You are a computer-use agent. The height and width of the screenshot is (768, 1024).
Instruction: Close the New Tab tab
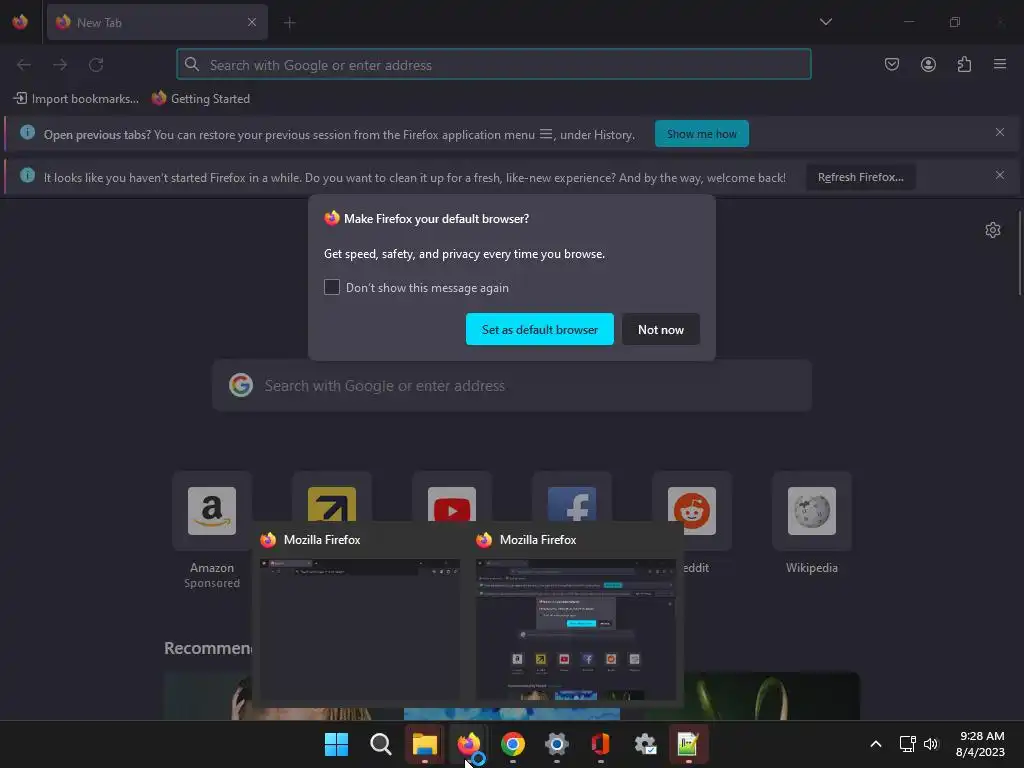coord(251,22)
